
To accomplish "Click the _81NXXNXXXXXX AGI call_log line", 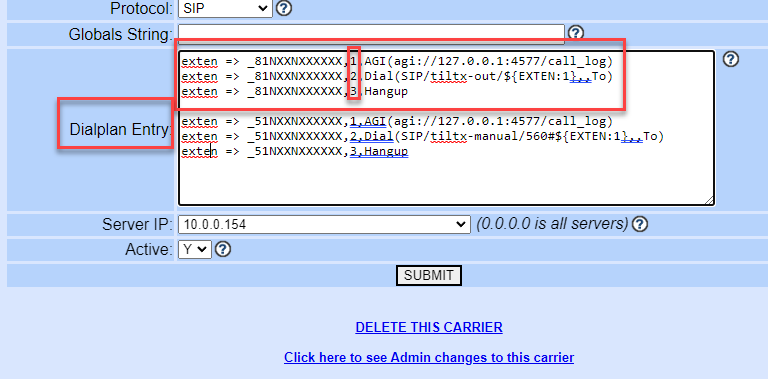I will click(x=397, y=62).
